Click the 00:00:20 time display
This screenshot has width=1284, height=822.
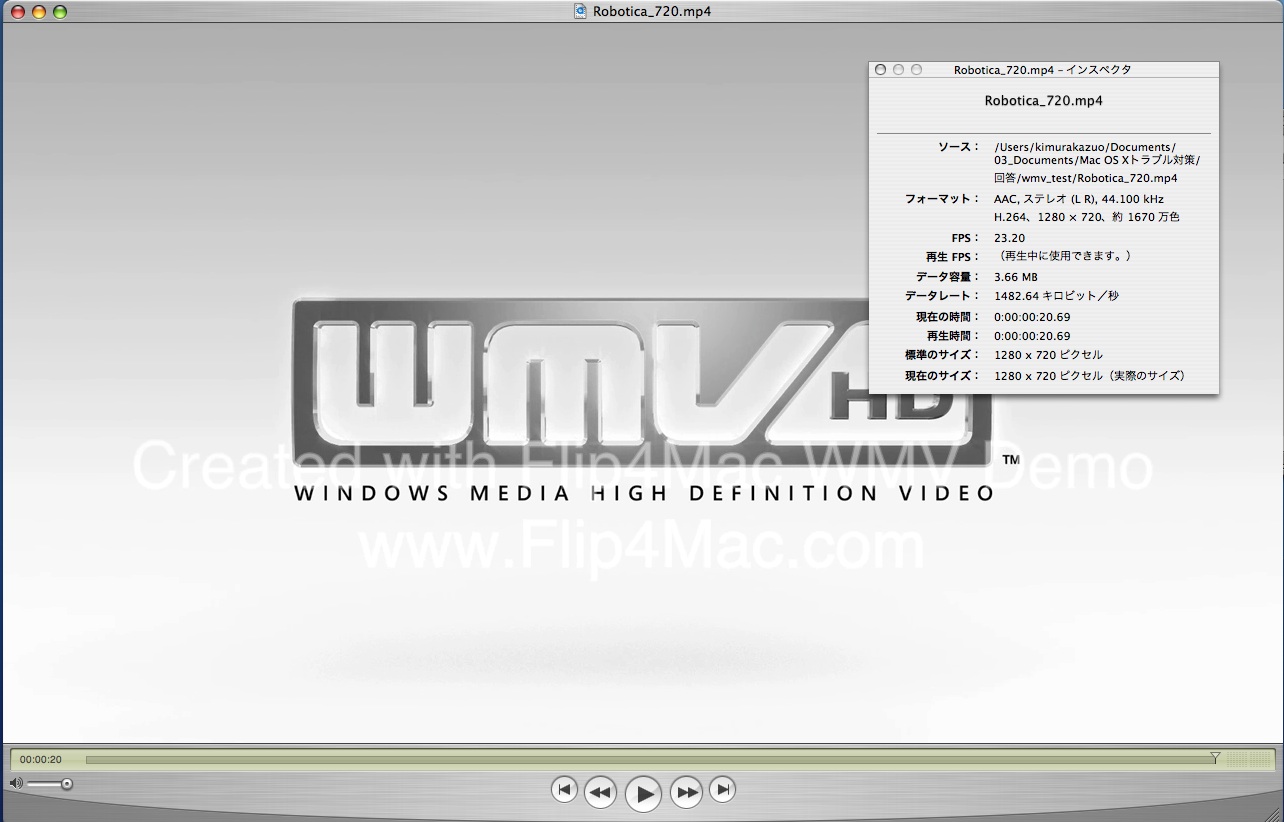[41, 760]
